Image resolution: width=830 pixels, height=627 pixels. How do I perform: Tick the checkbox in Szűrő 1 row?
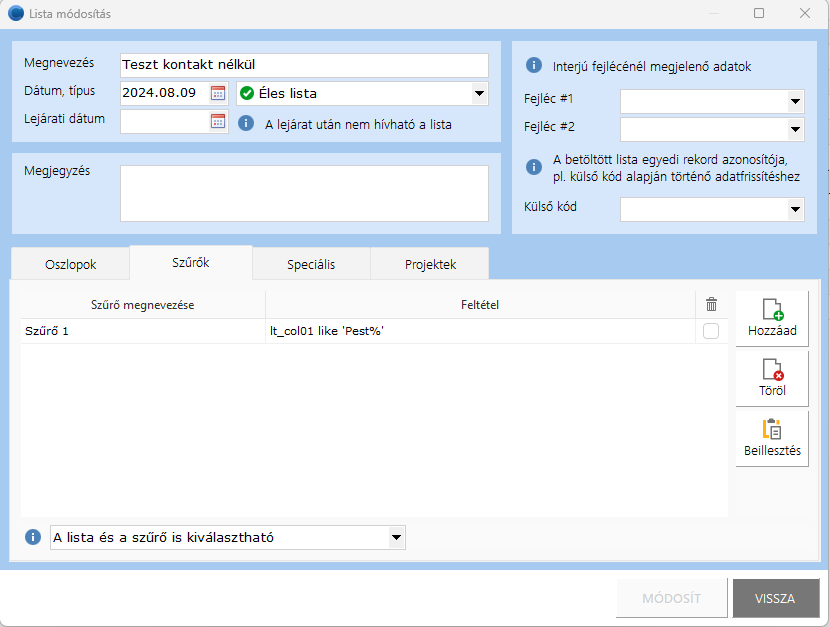711,331
